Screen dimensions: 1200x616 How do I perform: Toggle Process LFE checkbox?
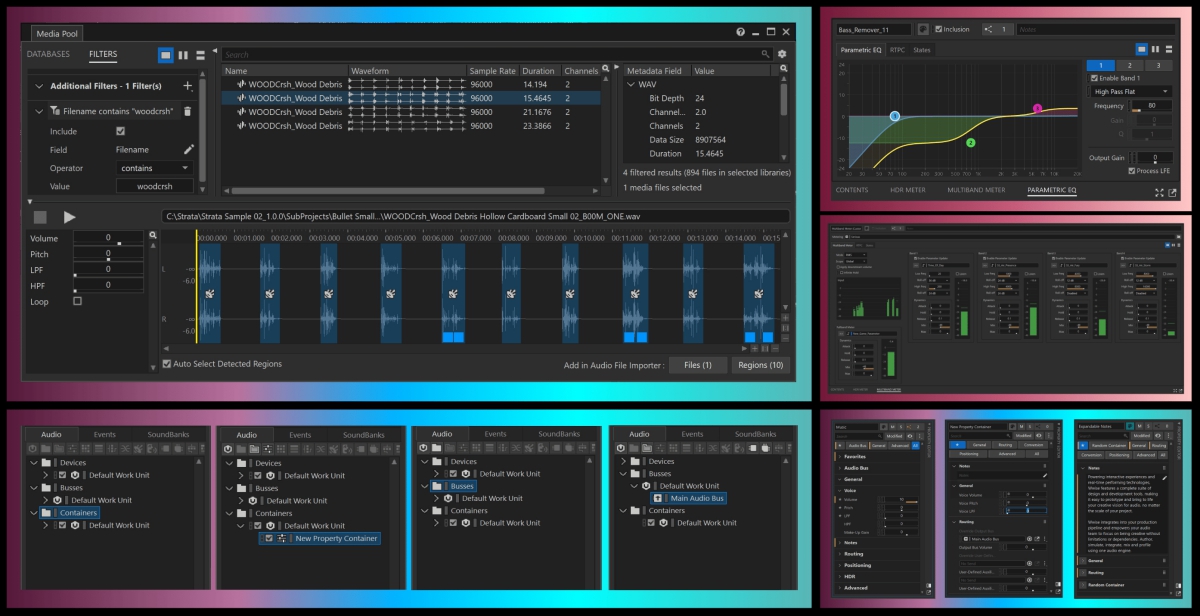pyautogui.click(x=1132, y=171)
